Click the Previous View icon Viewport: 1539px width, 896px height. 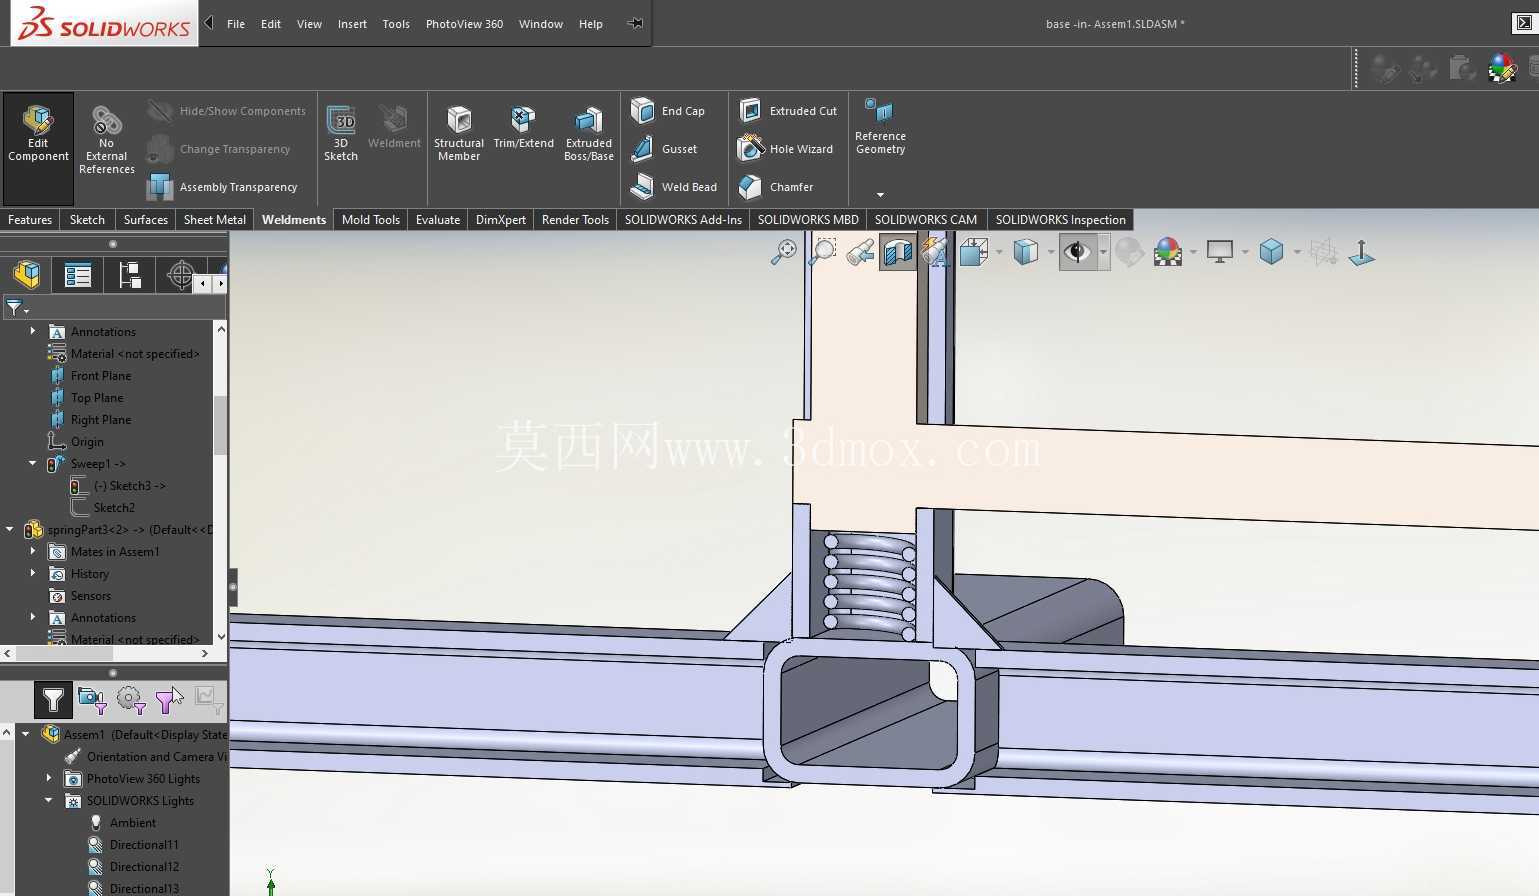[x=860, y=252]
